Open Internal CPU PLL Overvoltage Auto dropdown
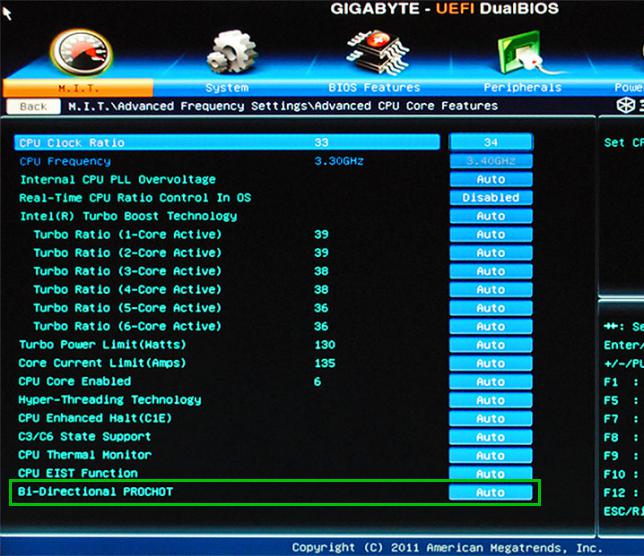 [x=491, y=179]
